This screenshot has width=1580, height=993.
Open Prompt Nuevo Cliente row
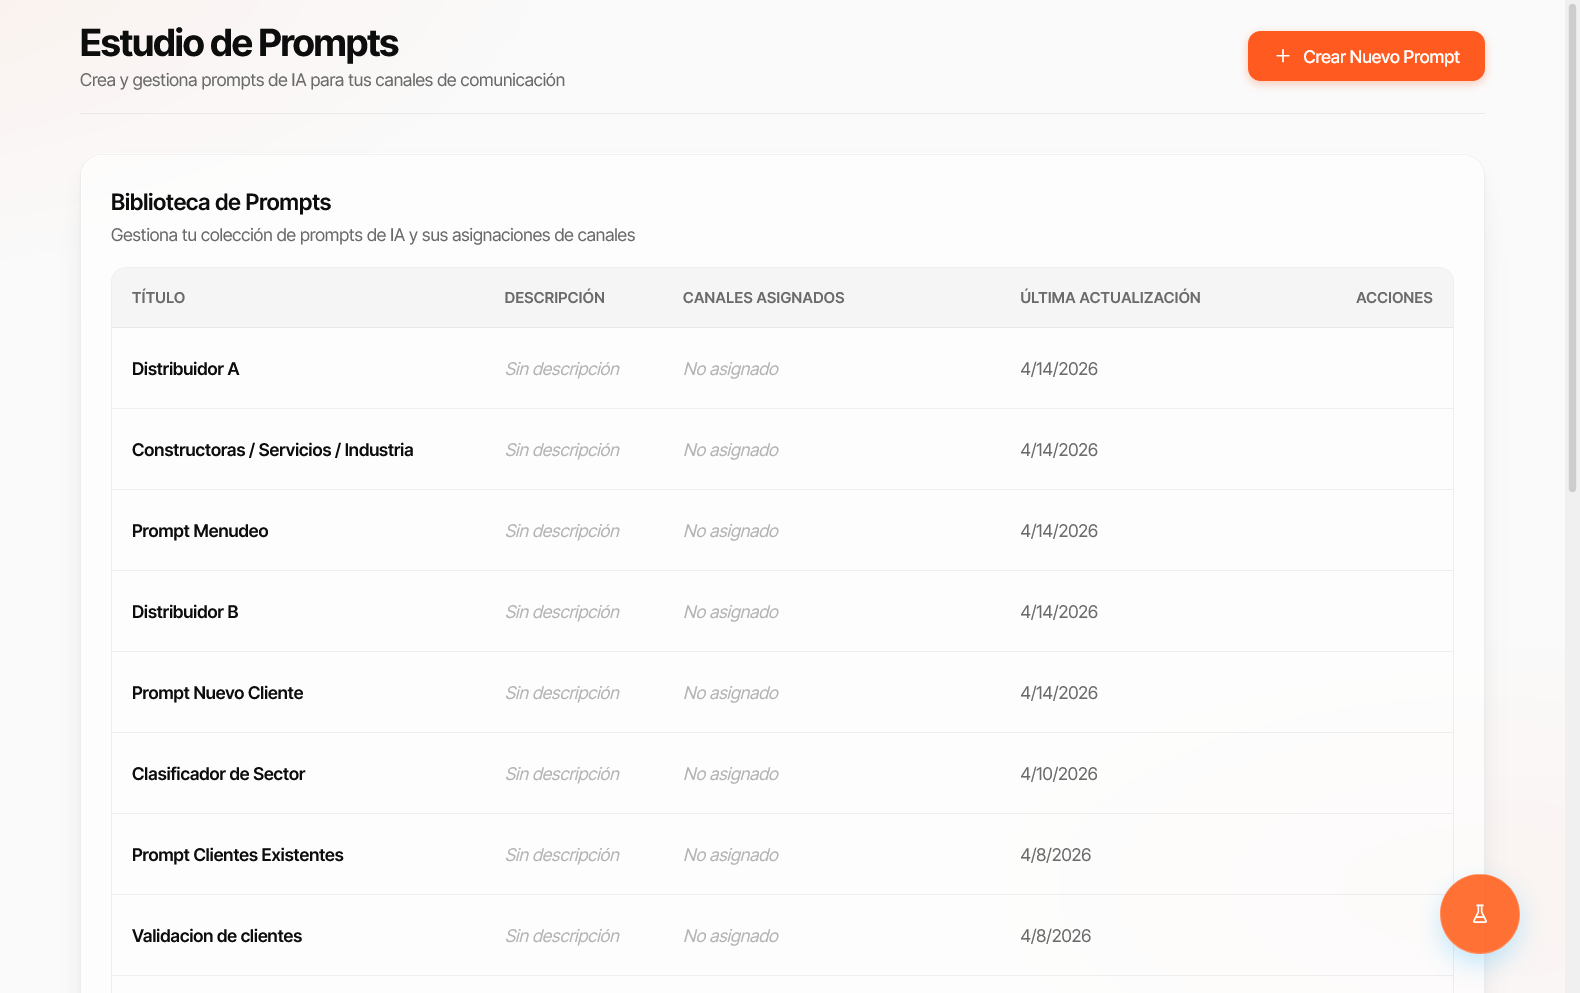pos(782,692)
